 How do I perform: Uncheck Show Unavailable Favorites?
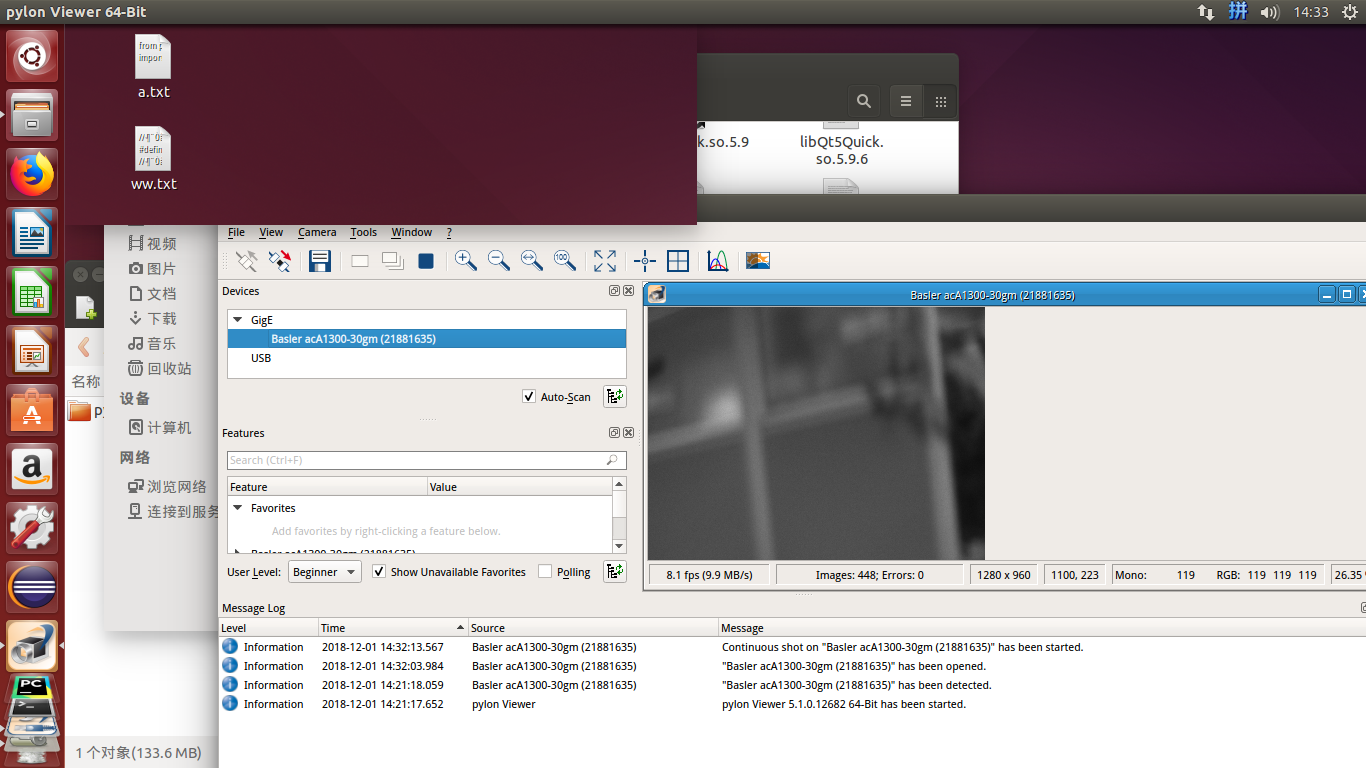378,571
